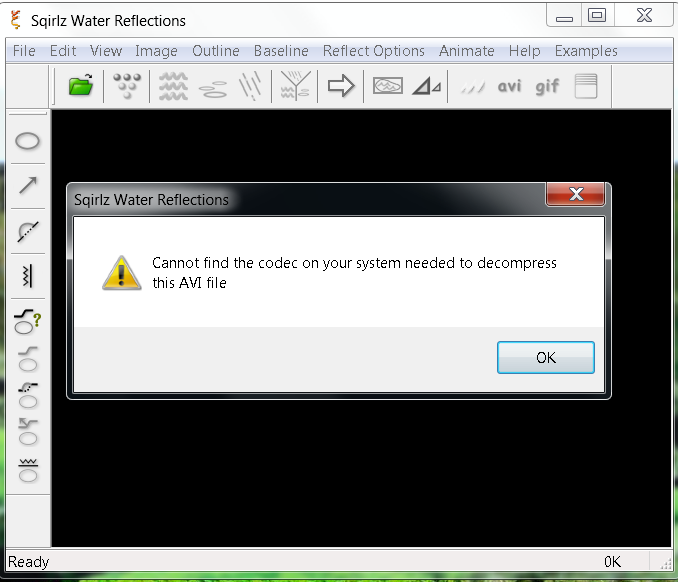
Task: Select the vertical zigzag line tool
Action: pyautogui.click(x=27, y=275)
